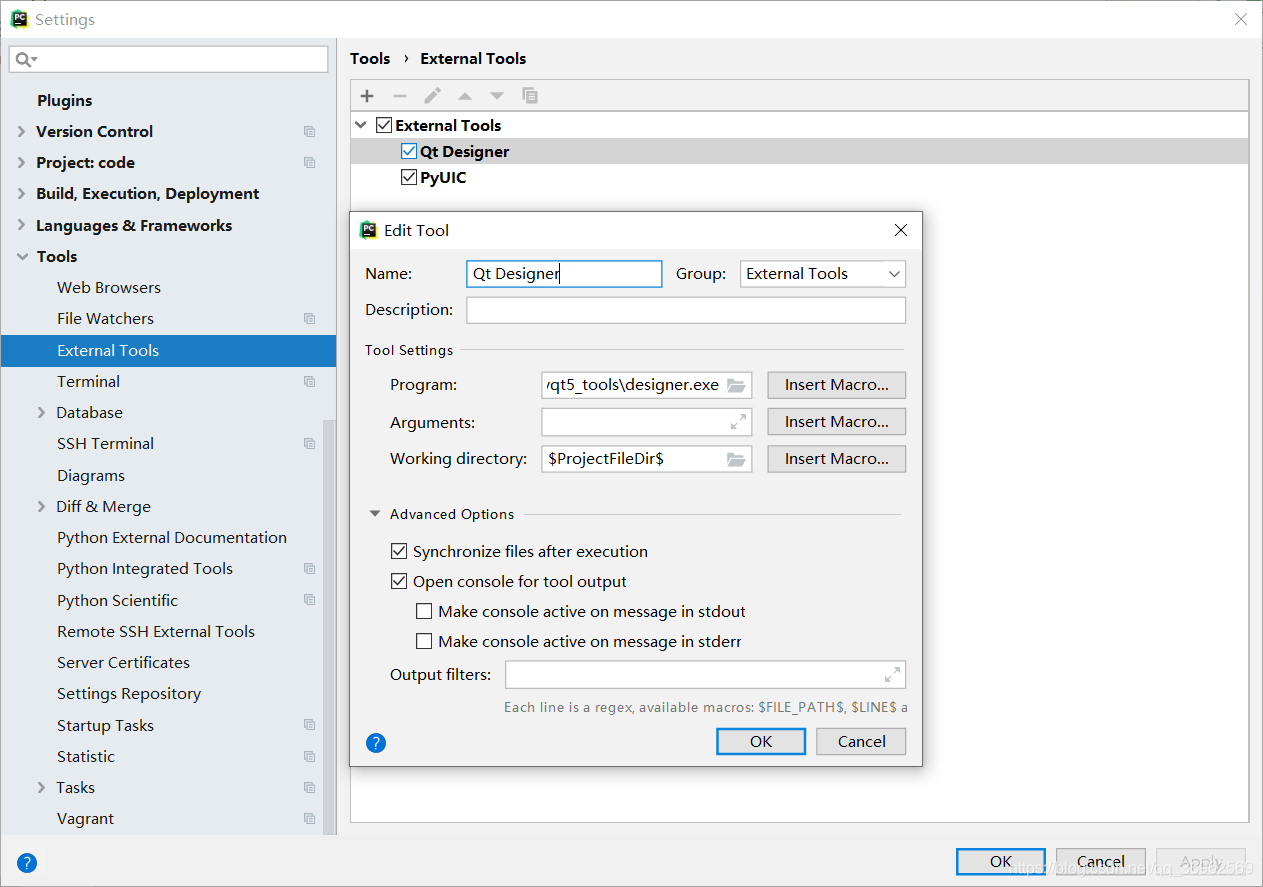The height and width of the screenshot is (887, 1263).
Task: Move tool up with up arrow icon
Action: [x=465, y=96]
